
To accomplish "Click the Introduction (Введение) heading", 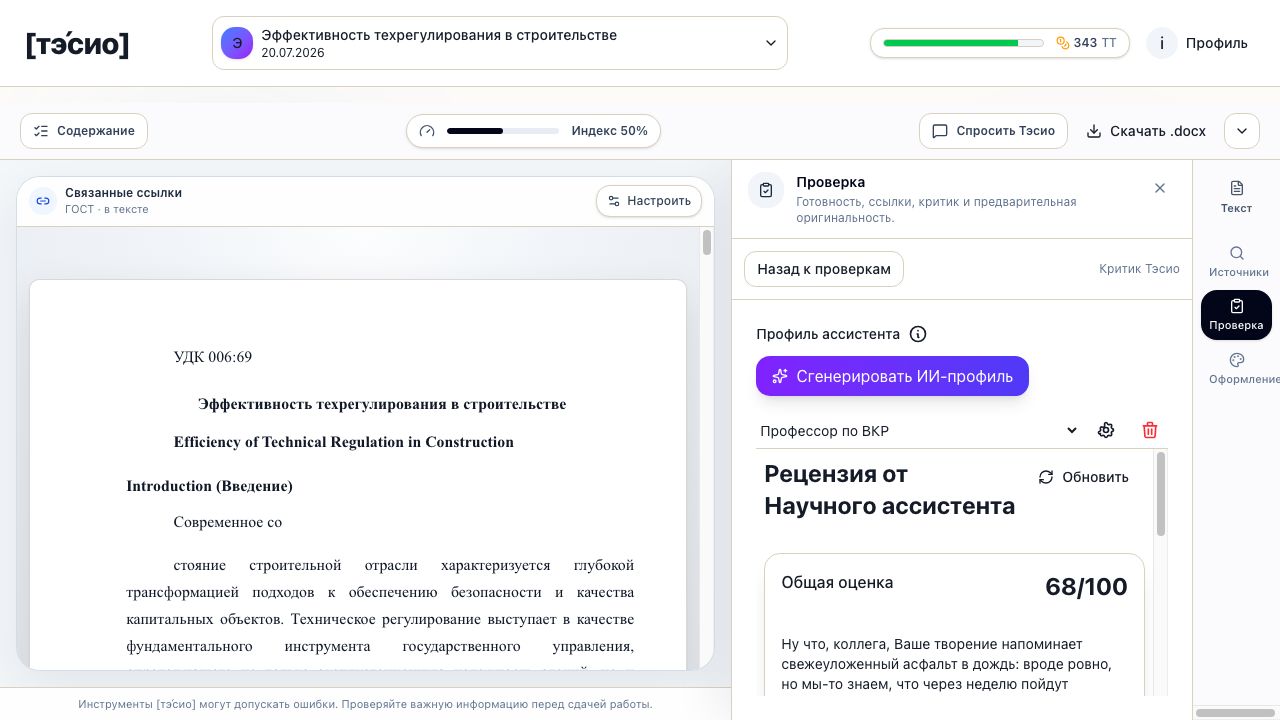I will point(210,486).
